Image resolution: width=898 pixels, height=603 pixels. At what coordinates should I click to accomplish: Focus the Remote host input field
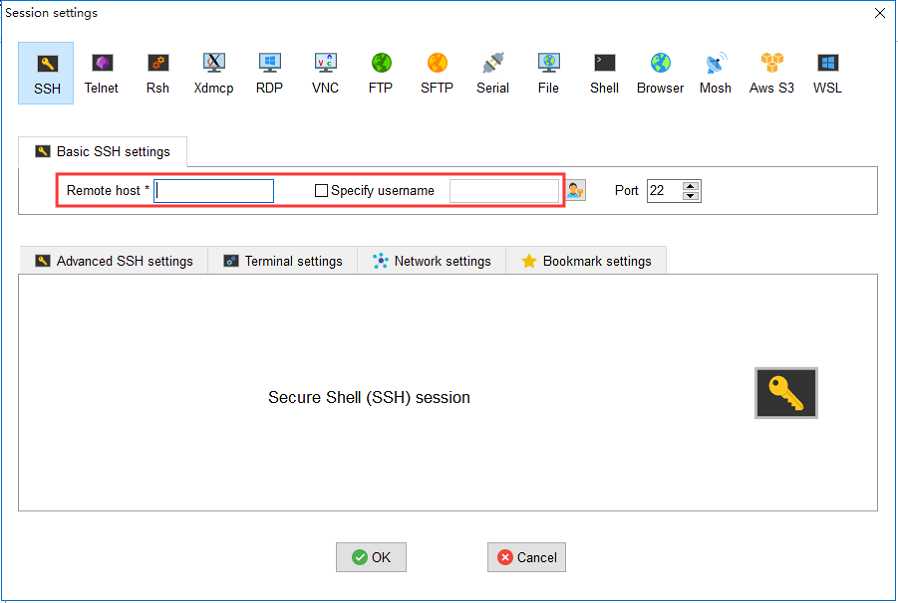point(214,191)
